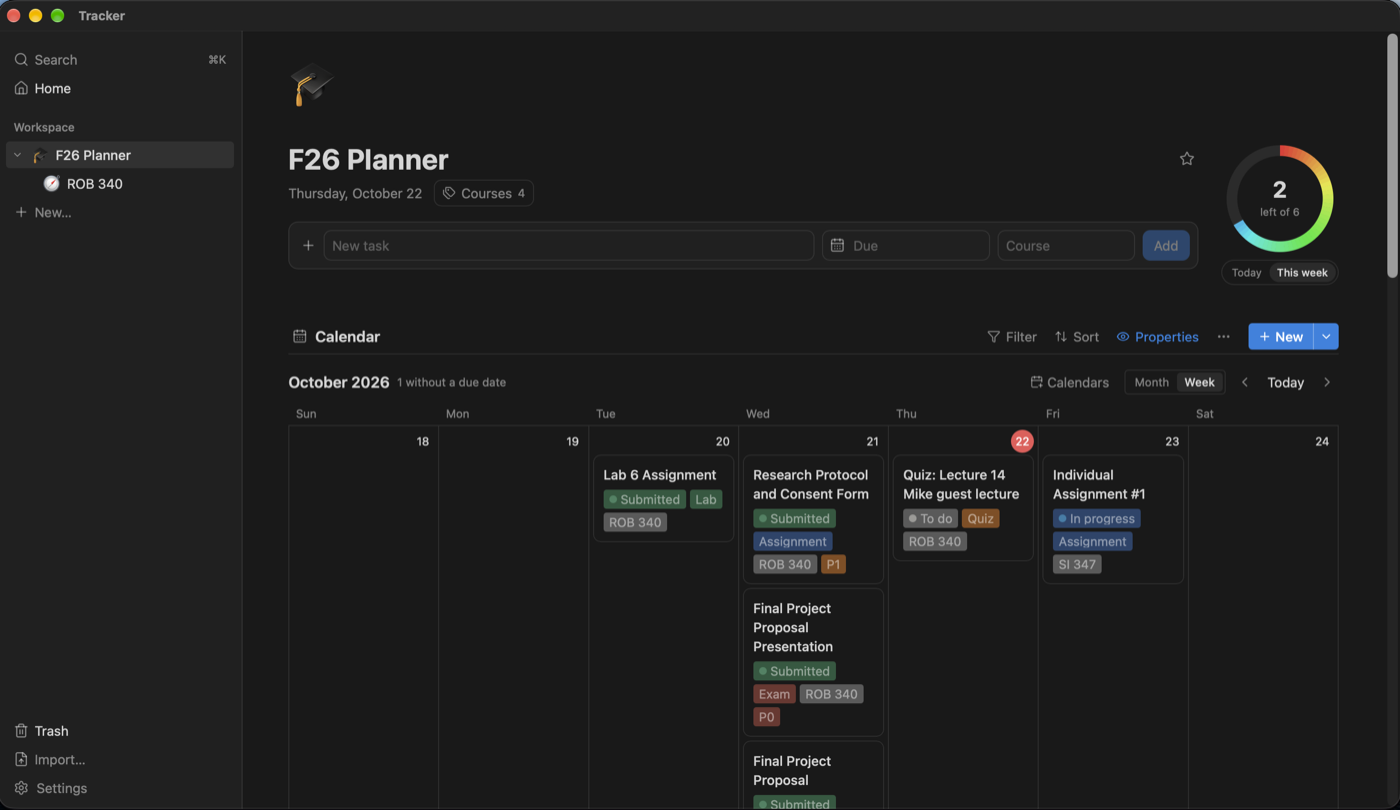Viewport: 1400px width, 810px height.
Task: Open Final Project Proposal Presentation card
Action: tap(813, 663)
